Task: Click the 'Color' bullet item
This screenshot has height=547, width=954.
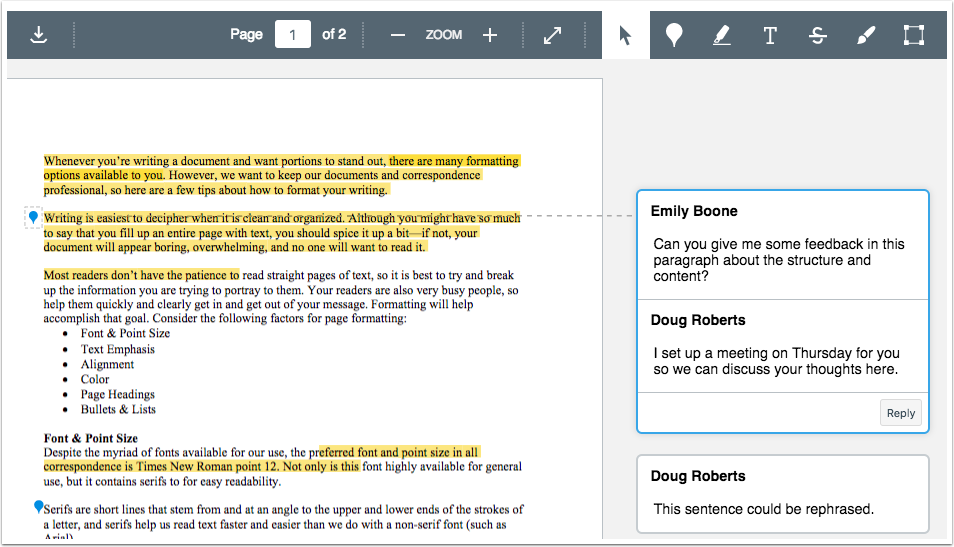Action: (x=95, y=379)
